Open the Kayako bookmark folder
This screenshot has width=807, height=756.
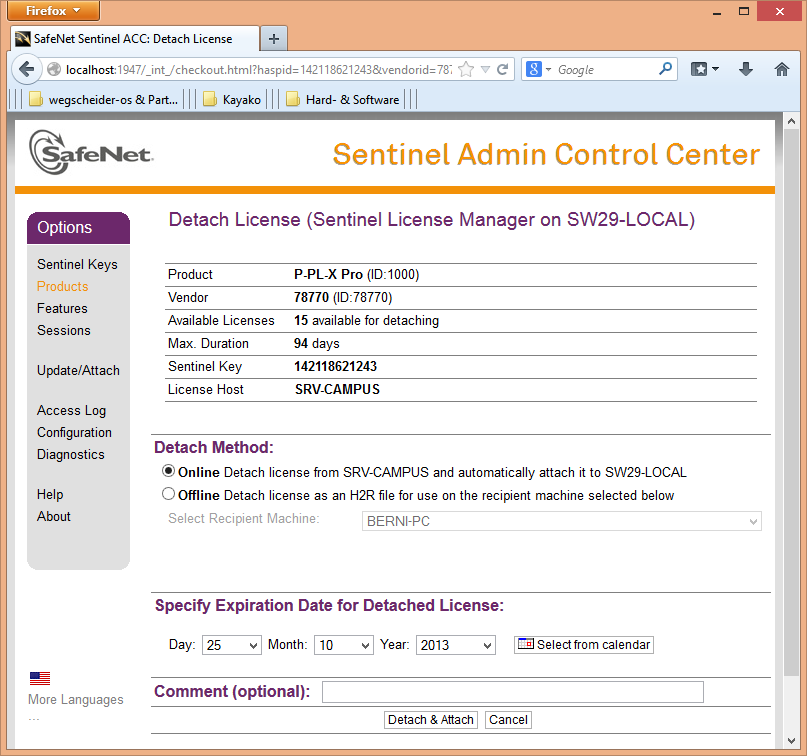(232, 99)
